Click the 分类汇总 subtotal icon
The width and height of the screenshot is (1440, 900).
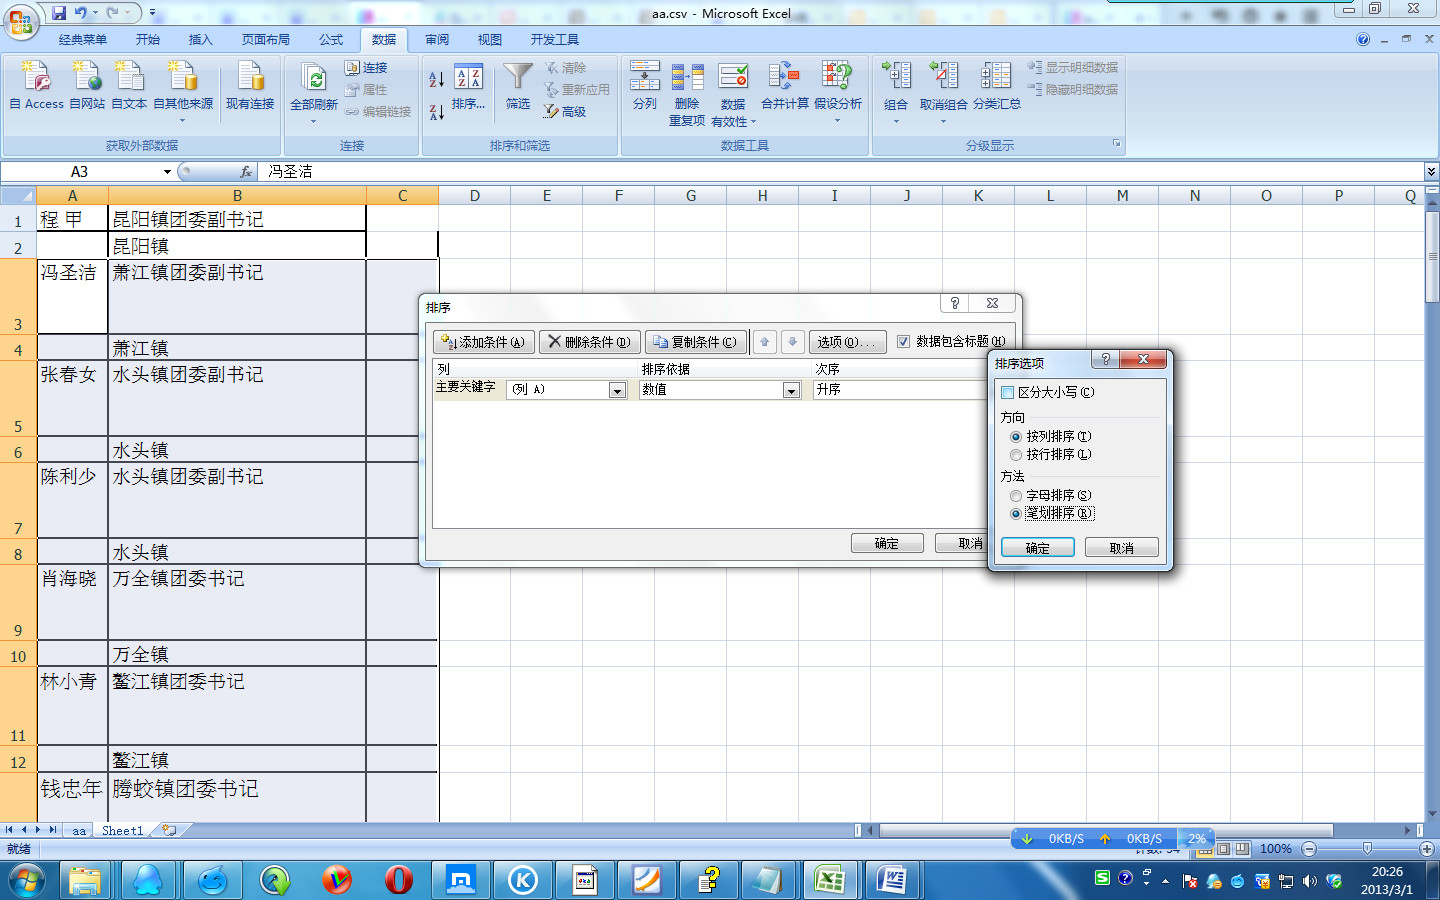click(996, 77)
